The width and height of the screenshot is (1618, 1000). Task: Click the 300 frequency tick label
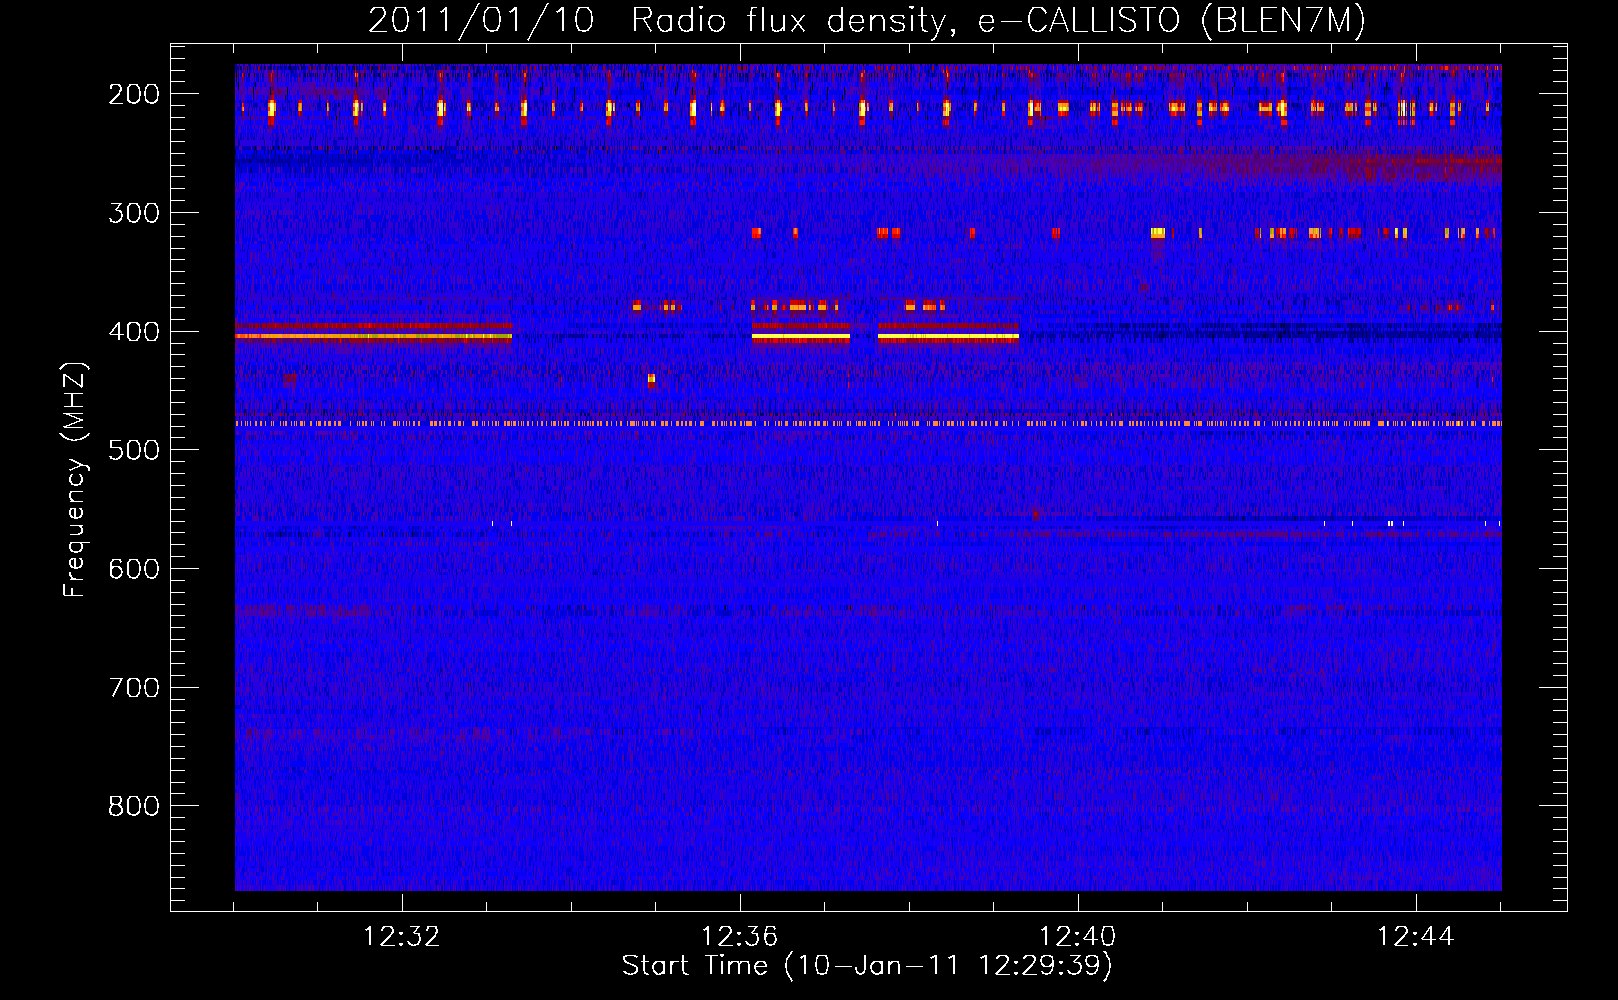point(134,213)
